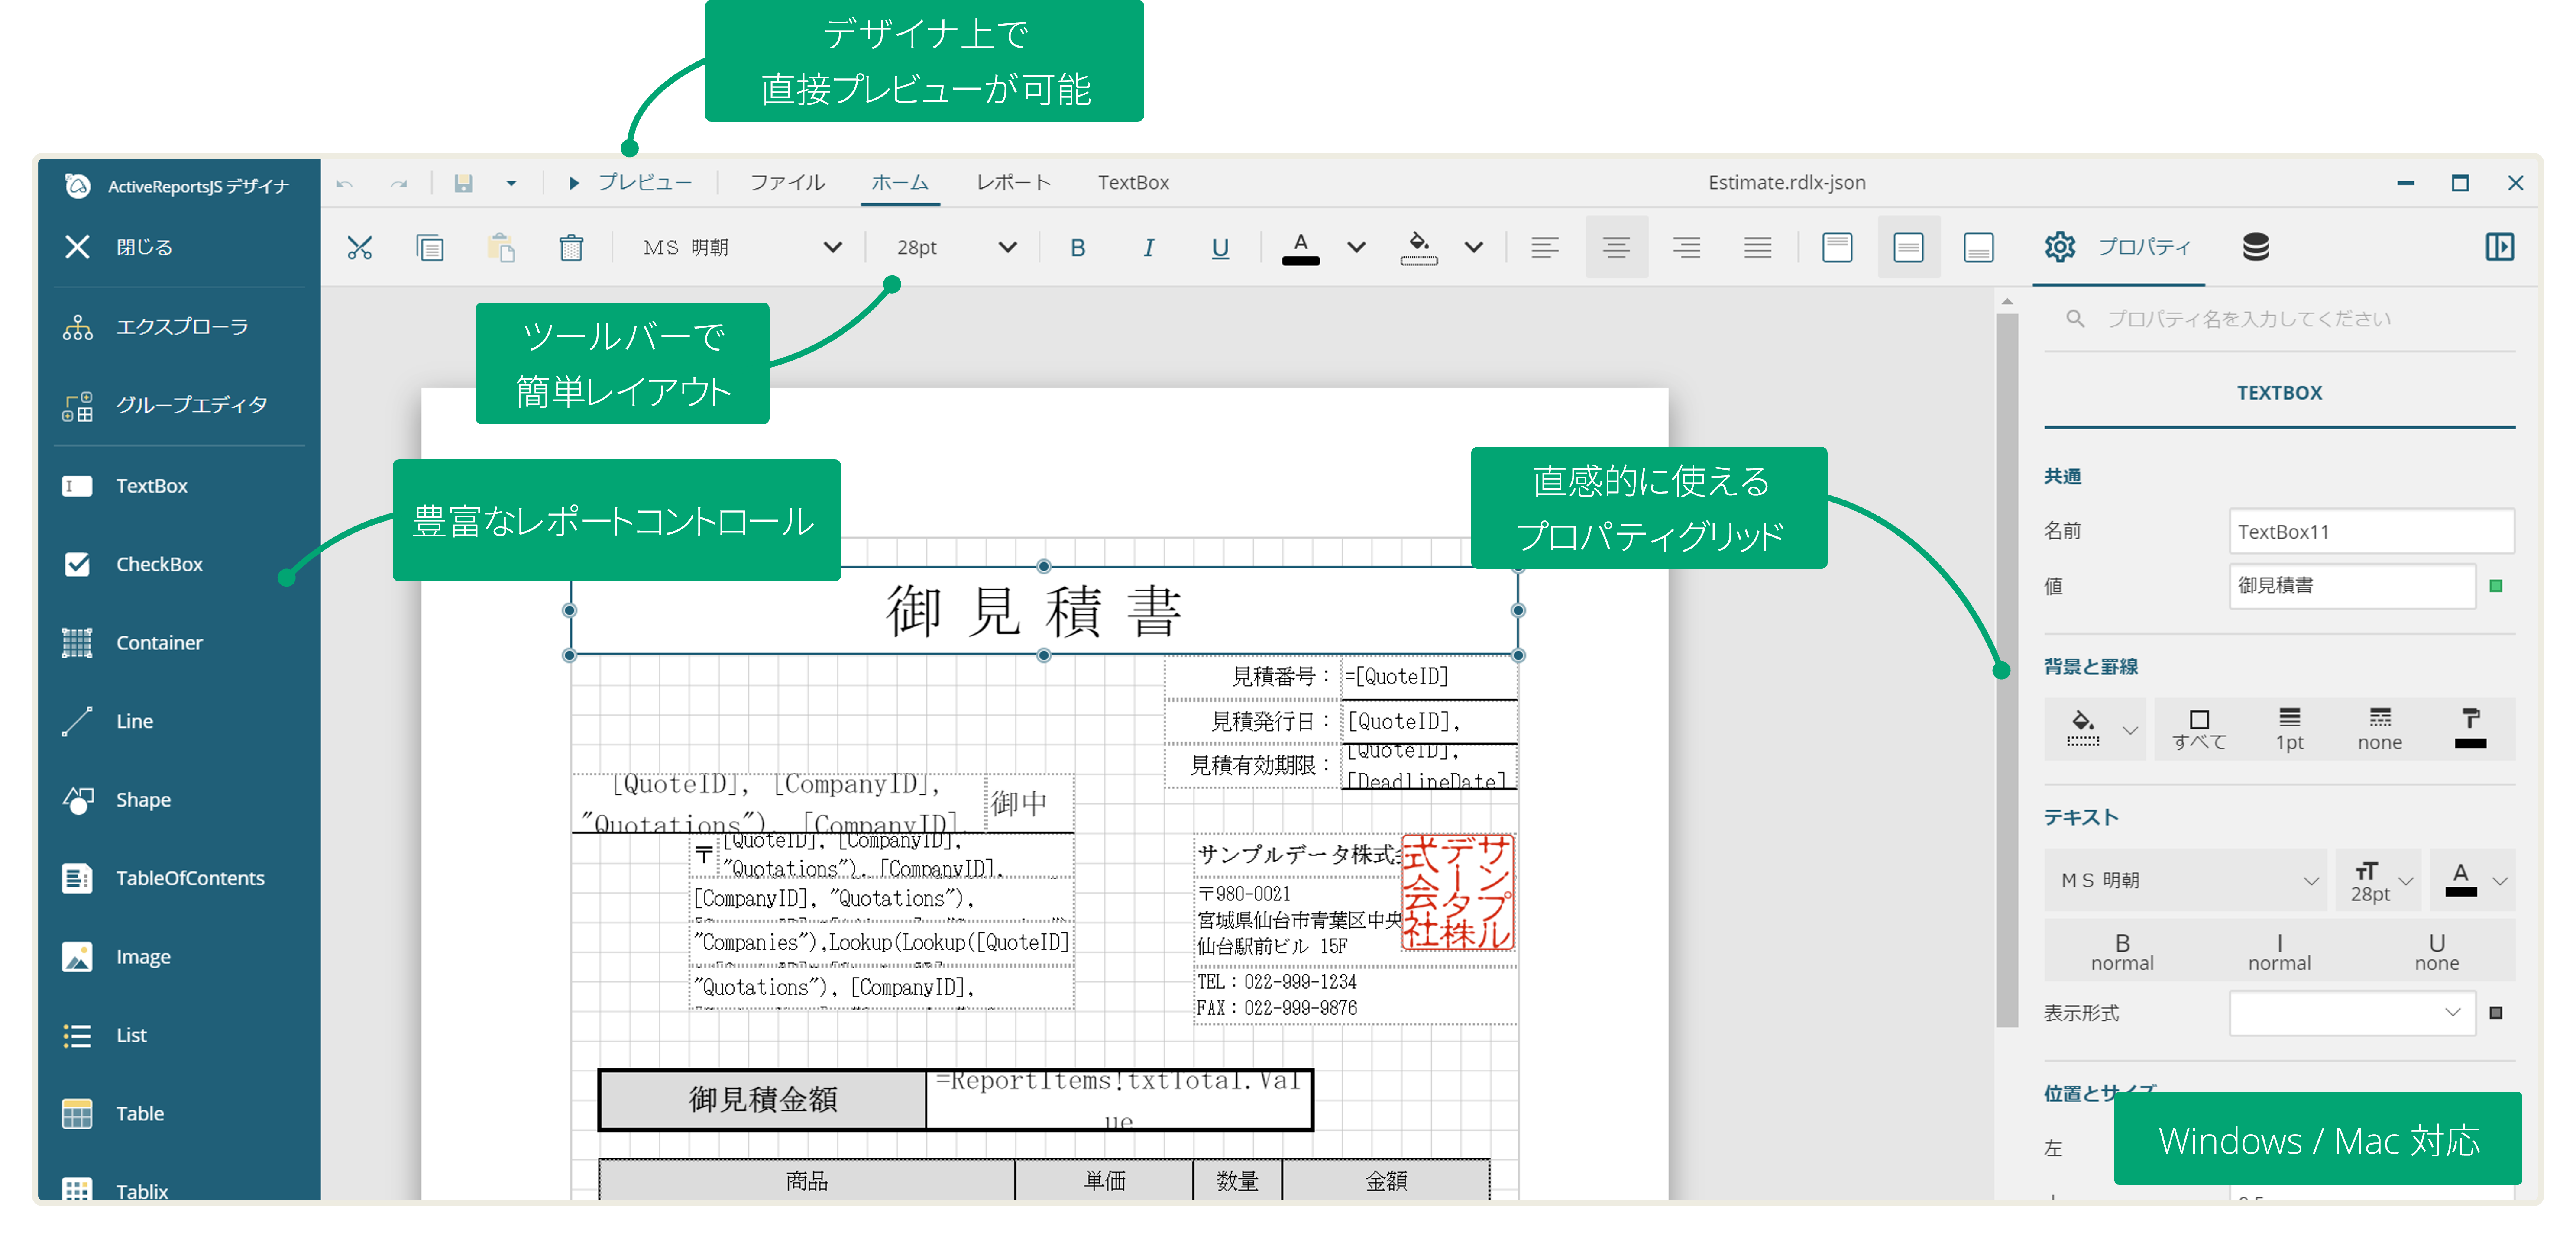Click fill color bucket swatch in toolbar
Image resolution: width=2576 pixels, height=1239 pixels.
[1418, 247]
